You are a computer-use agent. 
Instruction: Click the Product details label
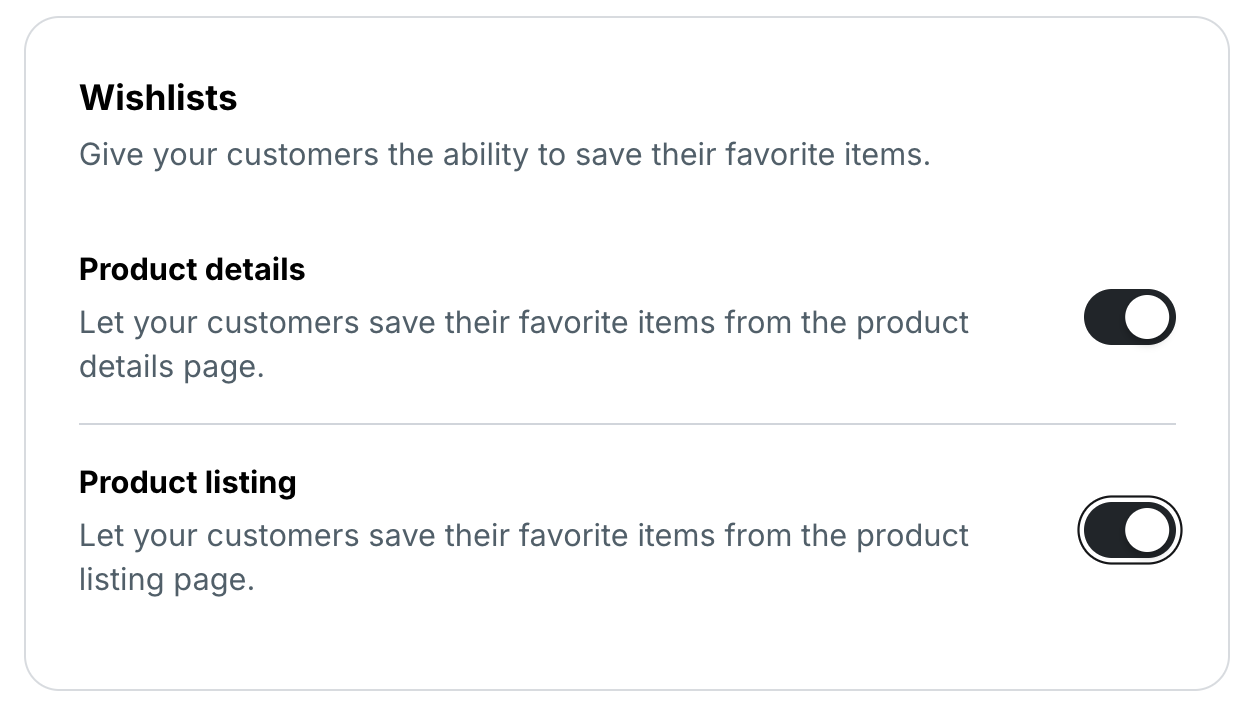192,270
